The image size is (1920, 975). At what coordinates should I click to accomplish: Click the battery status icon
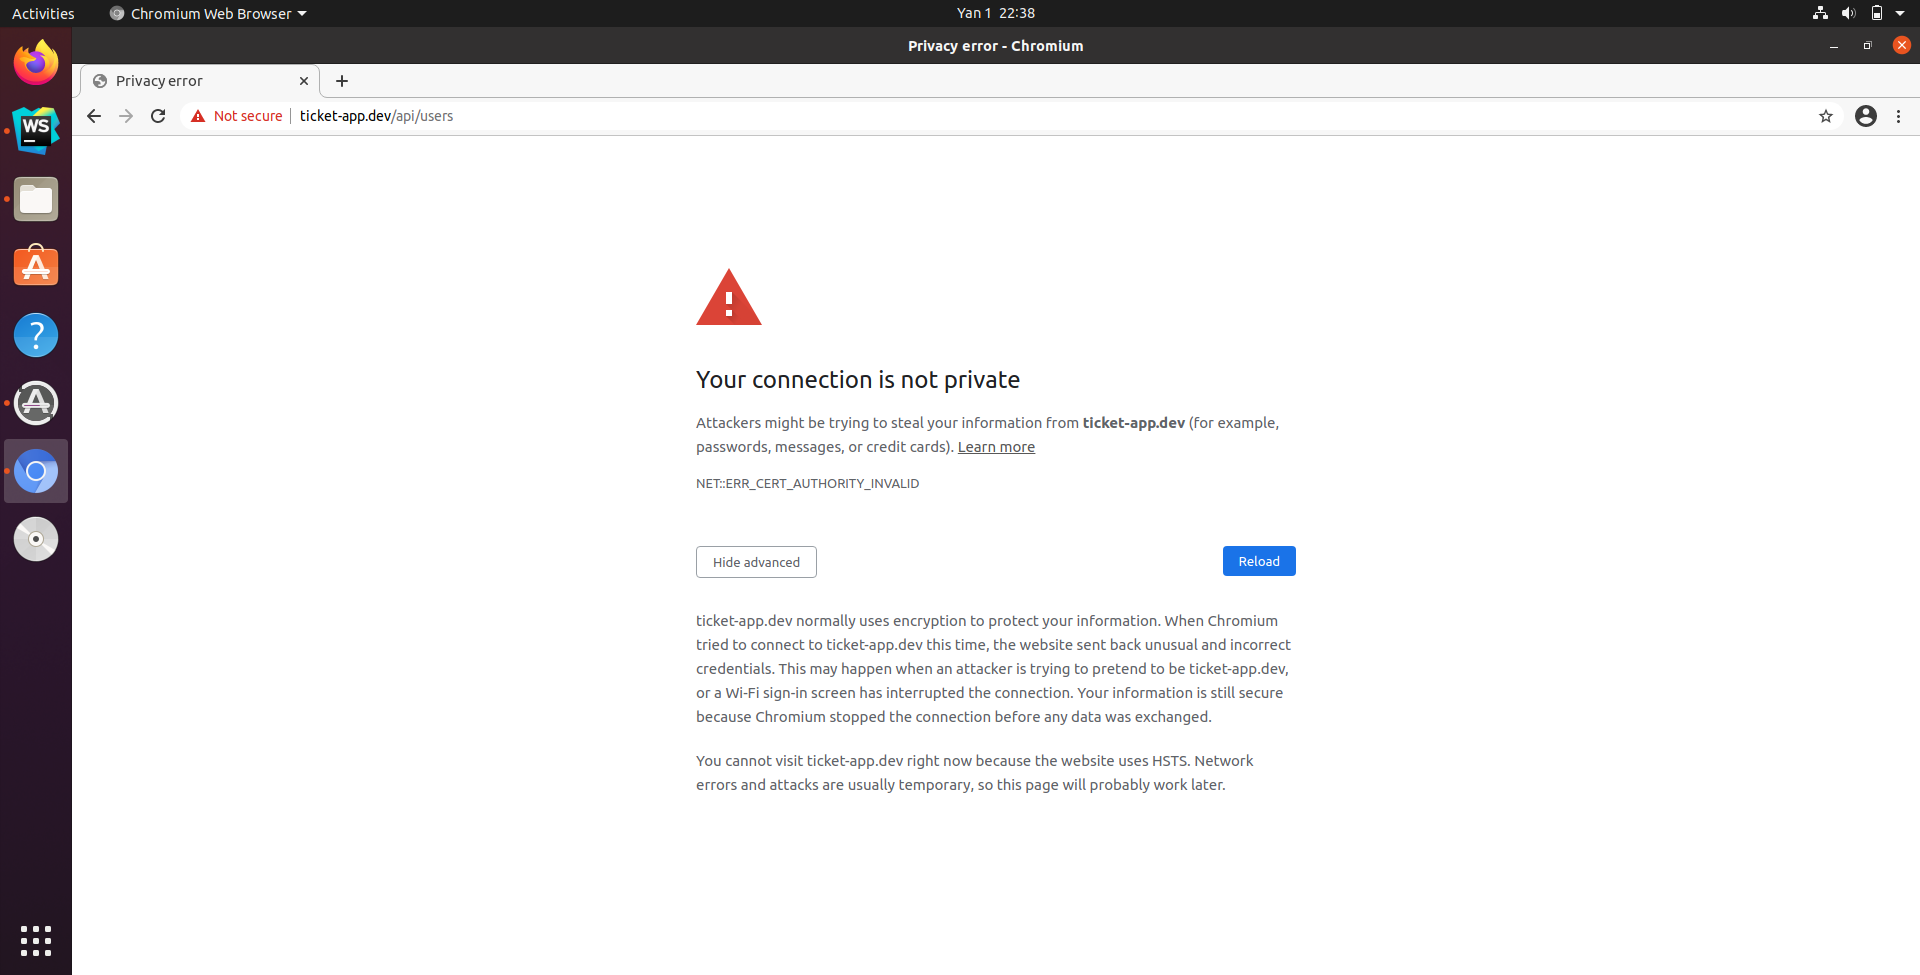1877,13
